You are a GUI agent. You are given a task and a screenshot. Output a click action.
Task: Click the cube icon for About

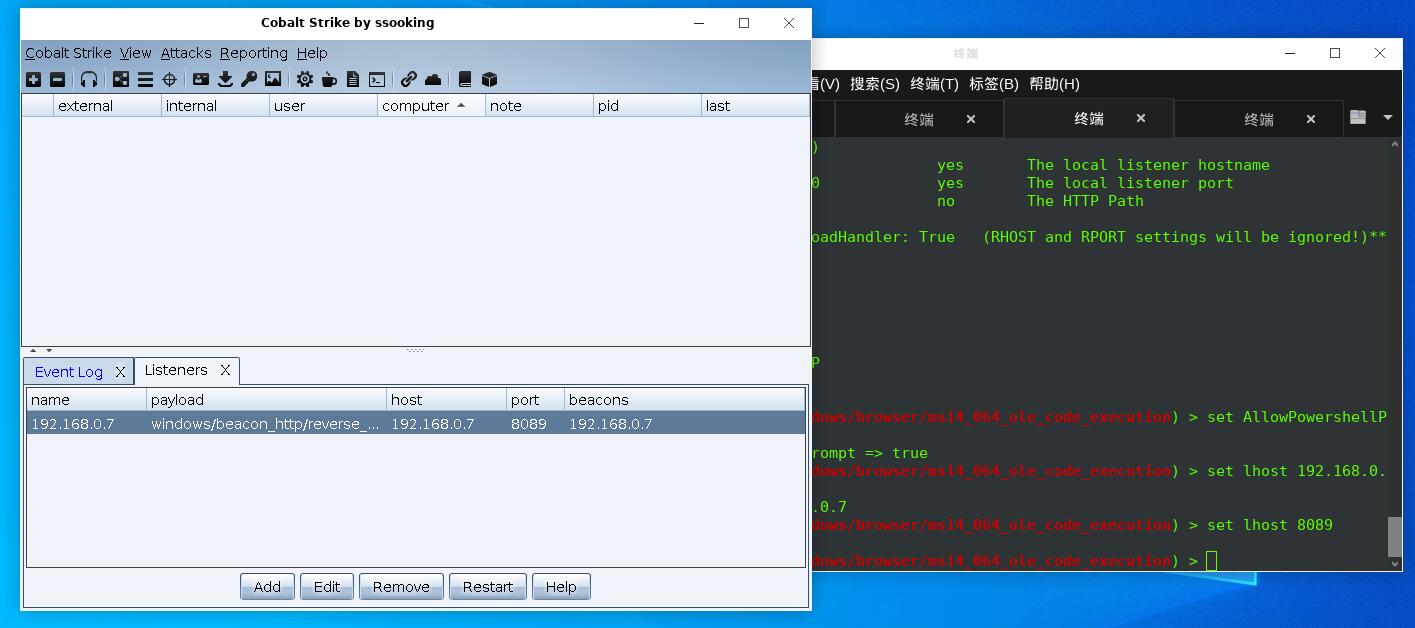(x=489, y=79)
